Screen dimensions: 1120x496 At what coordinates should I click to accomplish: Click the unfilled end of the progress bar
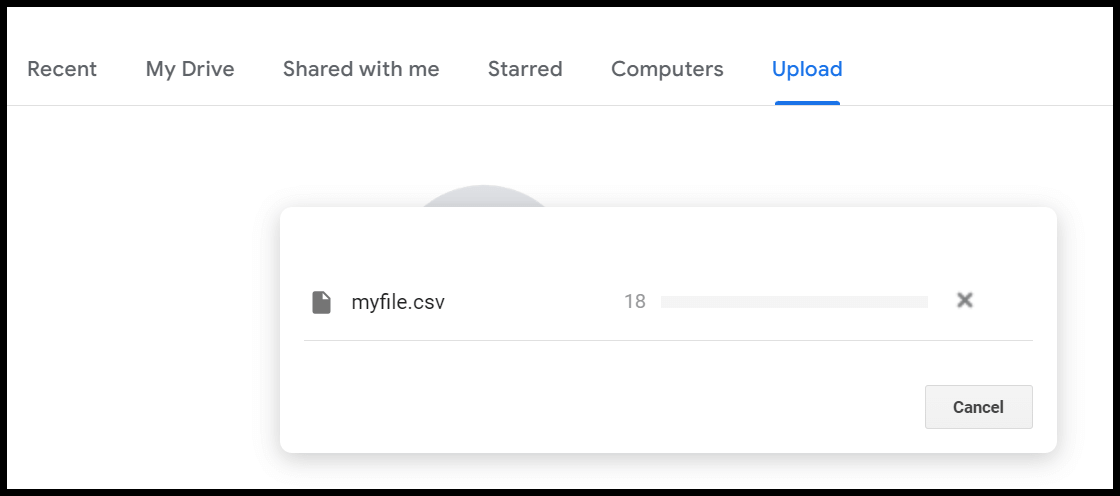893,302
